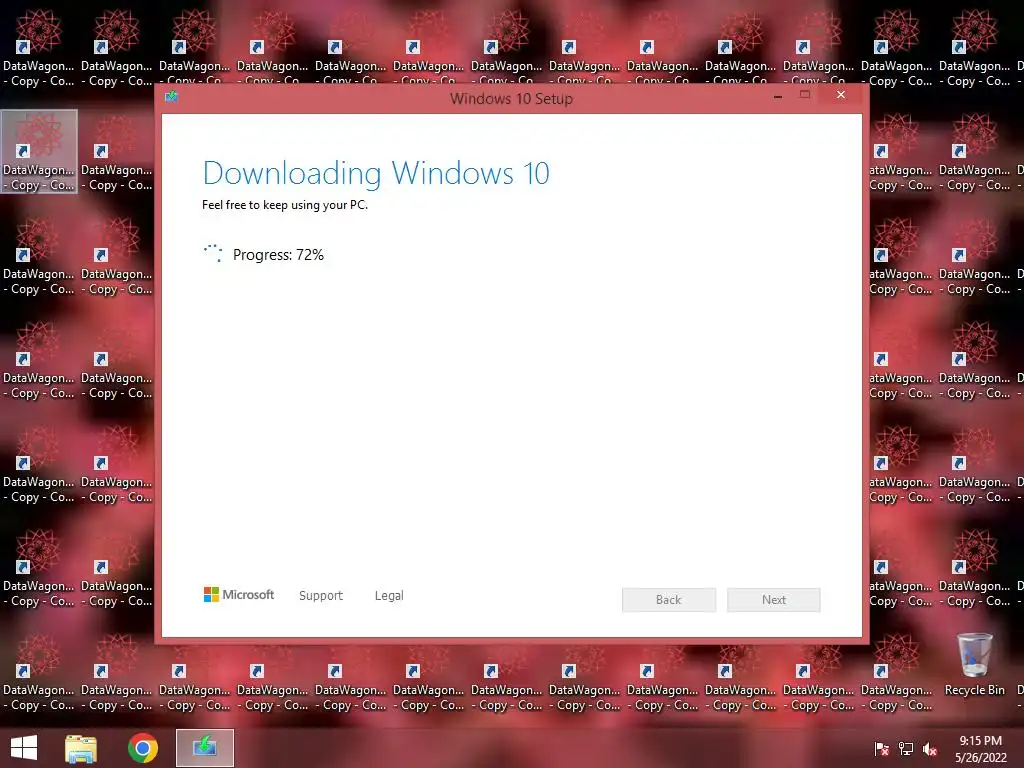Click the Progress: 72% text
Image resolution: width=1024 pixels, height=768 pixels.
[x=278, y=255]
